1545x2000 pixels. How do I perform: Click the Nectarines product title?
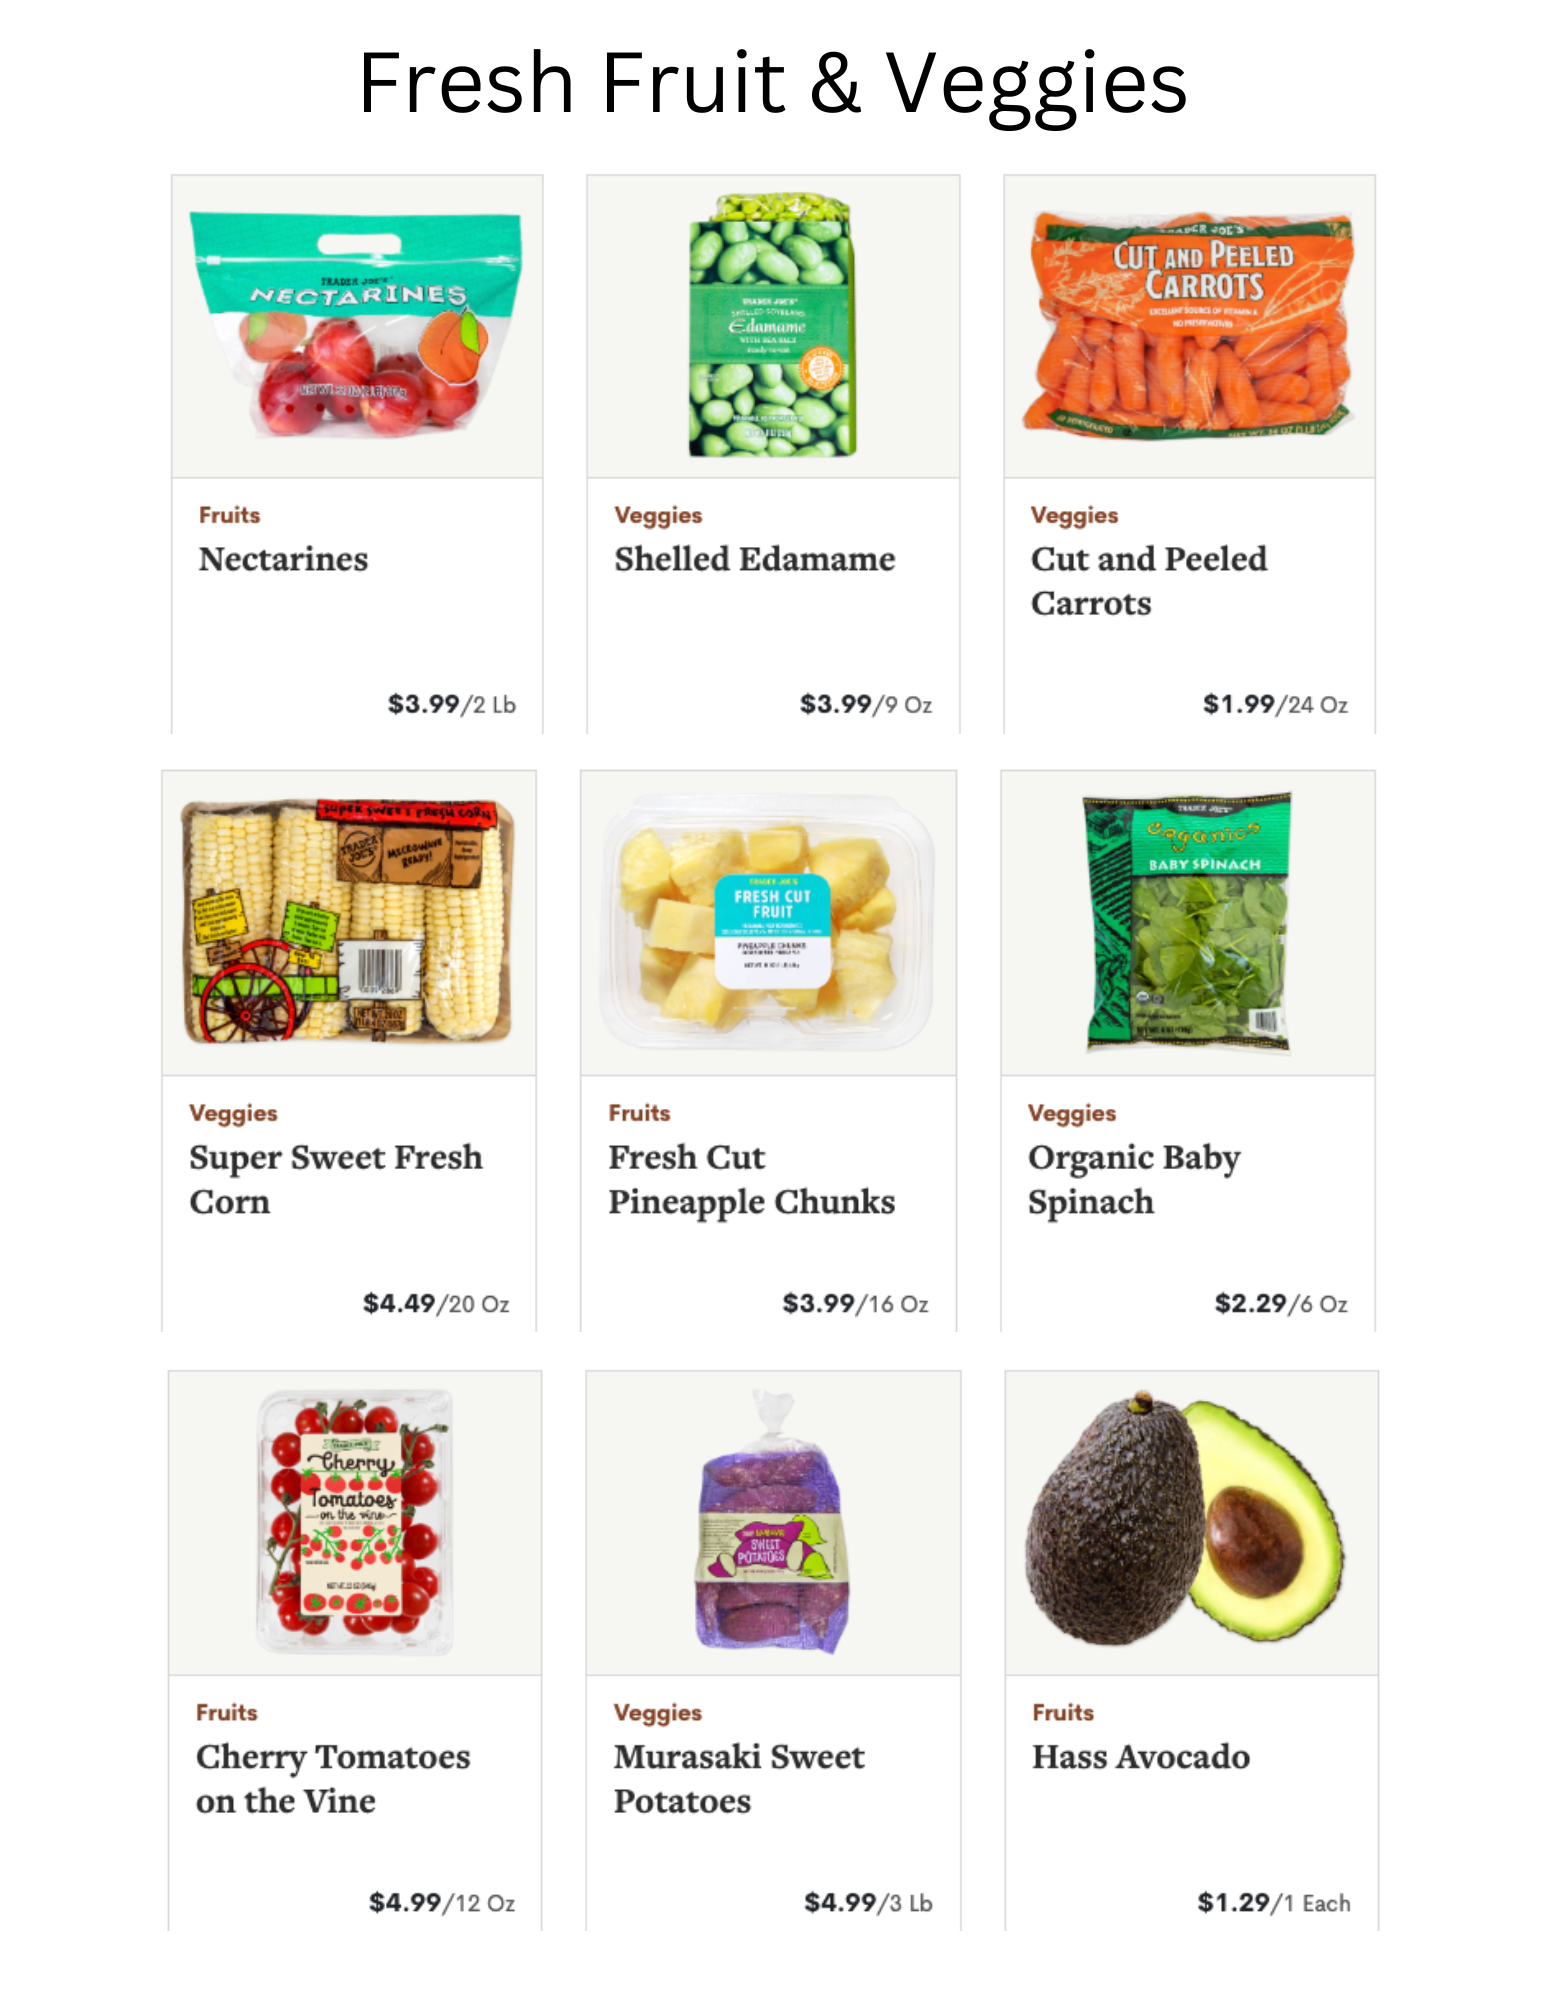pyautogui.click(x=283, y=559)
